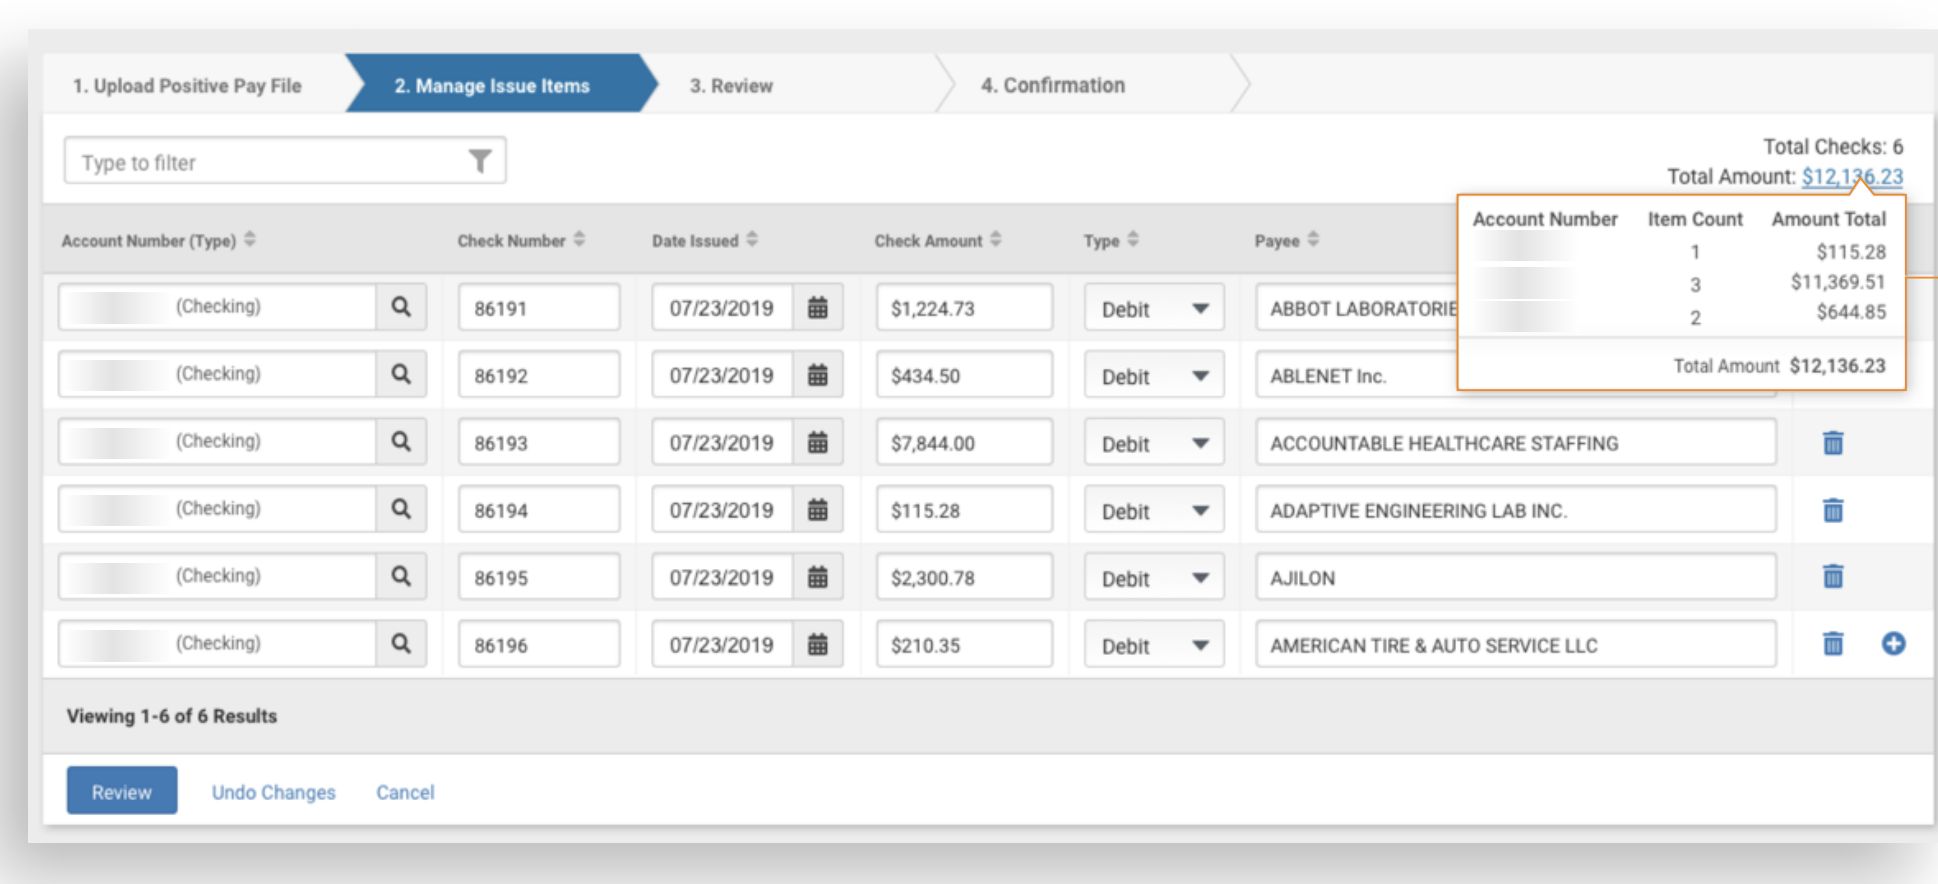Sort by Check Number column
Screen dimensions: 1938x884
(x=521, y=240)
